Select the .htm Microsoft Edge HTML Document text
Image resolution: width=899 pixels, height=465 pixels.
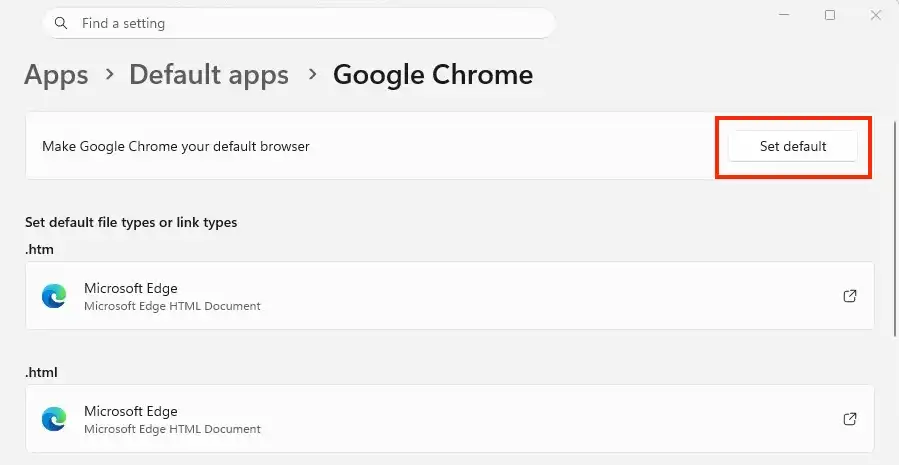pyautogui.click(x=172, y=306)
